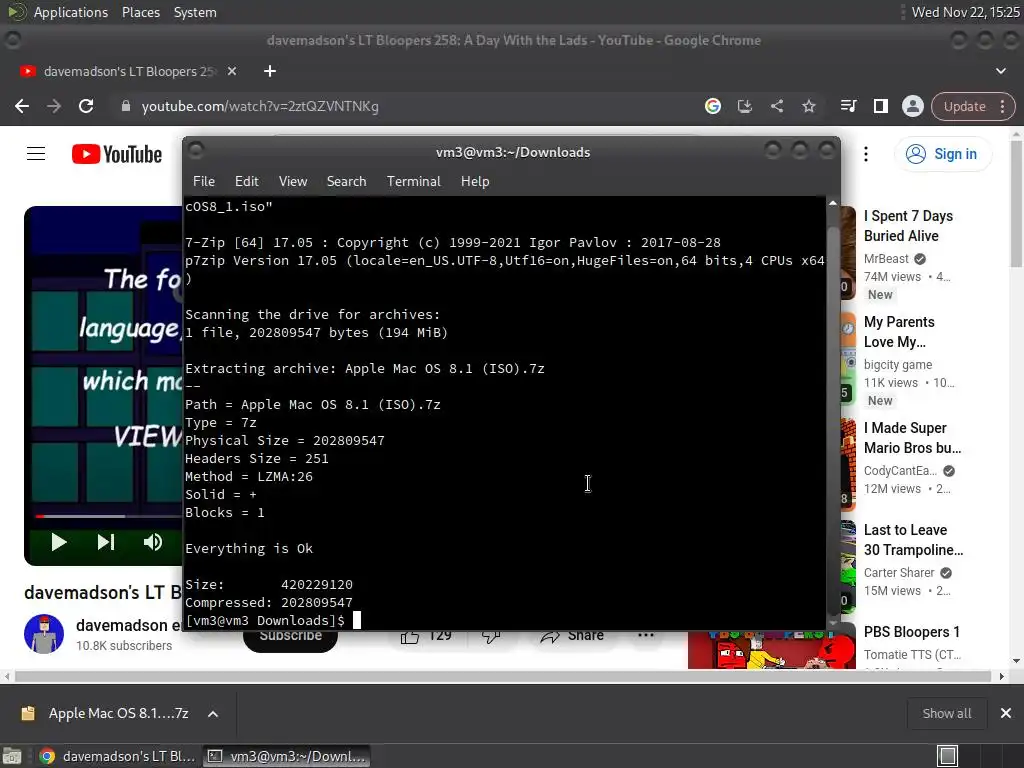This screenshot has width=1024, height=768.
Task: Open YouTube settings three-dot menu
Action: (866, 154)
